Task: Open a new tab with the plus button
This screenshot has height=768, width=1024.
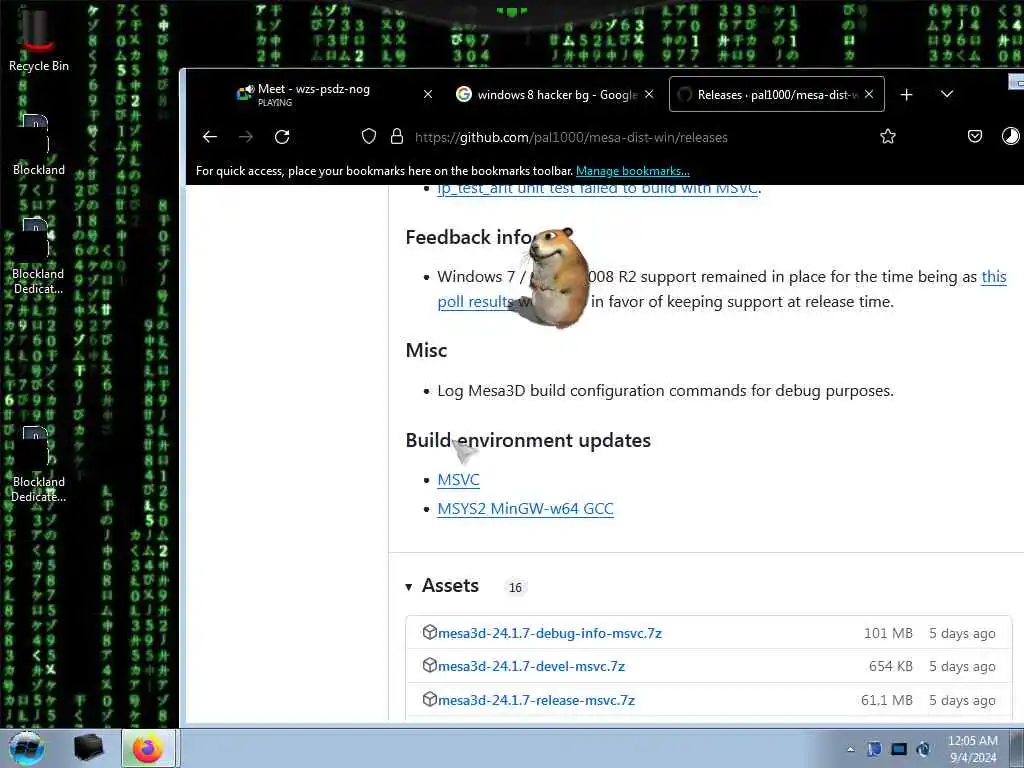Action: pyautogui.click(x=906, y=95)
